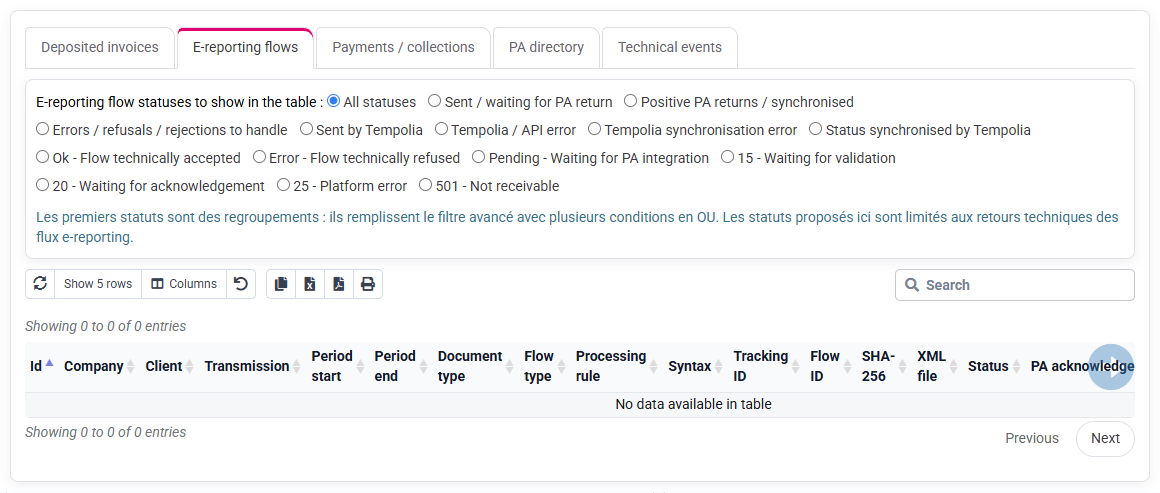This screenshot has width=1160, height=493.
Task: Print the table with printer icon
Action: point(368,284)
